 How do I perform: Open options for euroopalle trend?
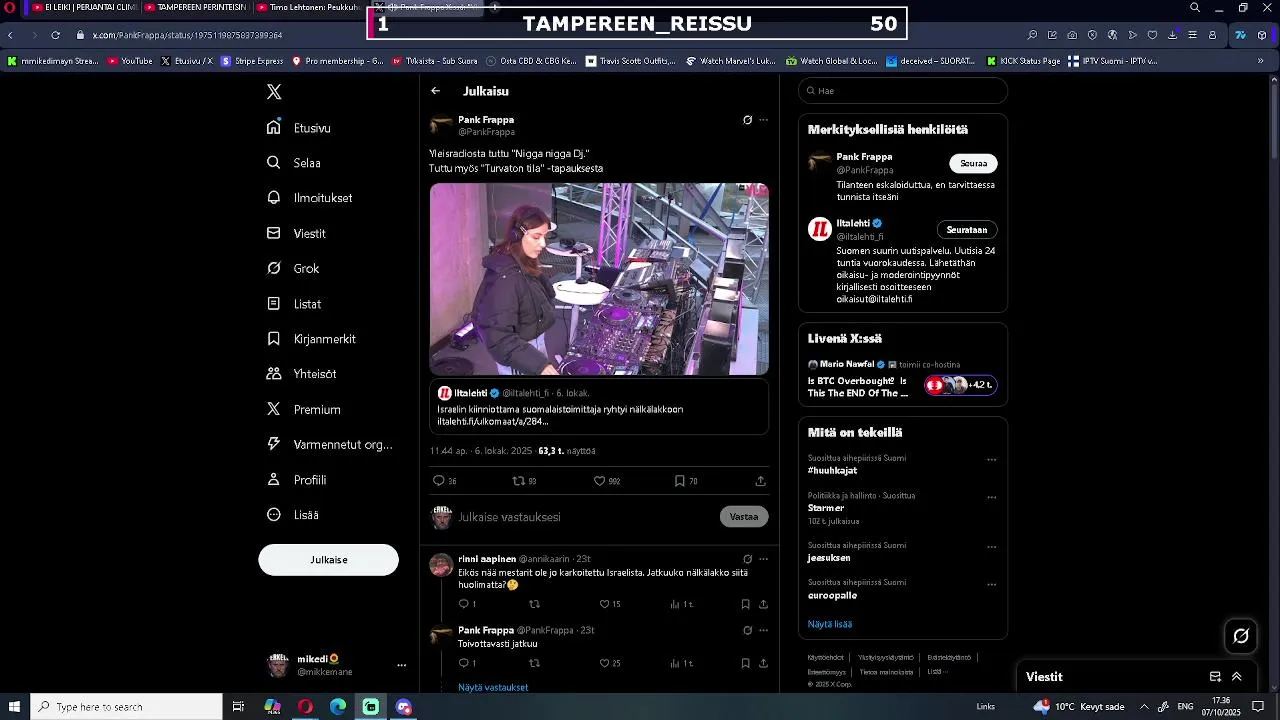coord(992,584)
